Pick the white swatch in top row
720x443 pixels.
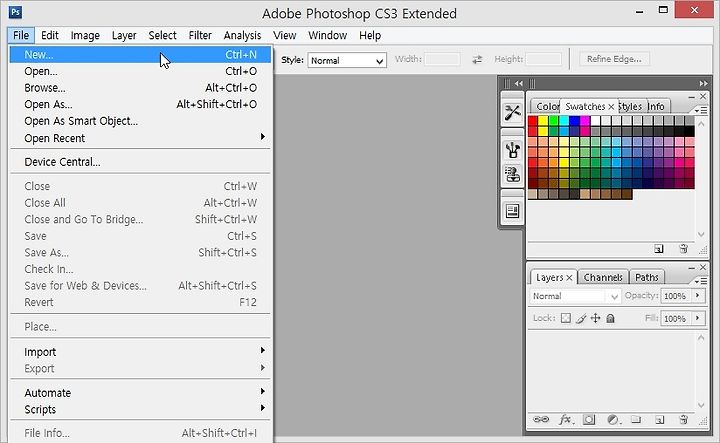[x=596, y=121]
